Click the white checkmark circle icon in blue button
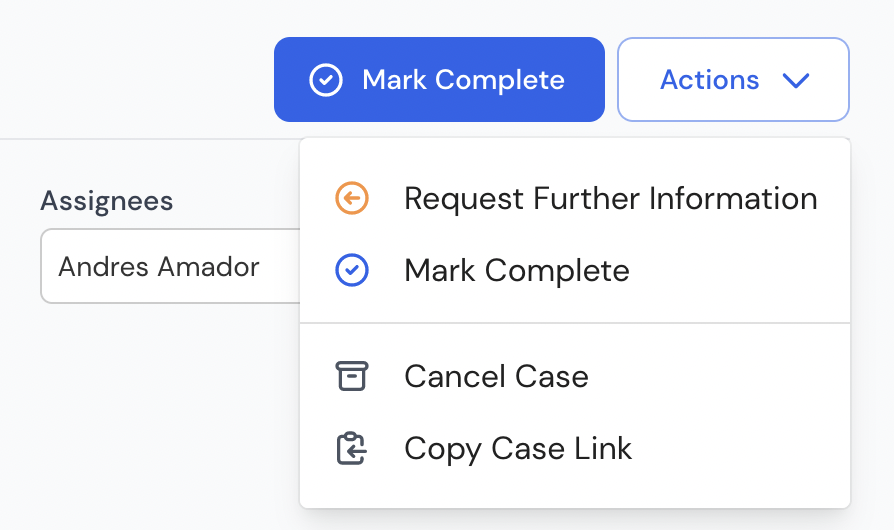The width and height of the screenshot is (894, 530). tap(326, 80)
